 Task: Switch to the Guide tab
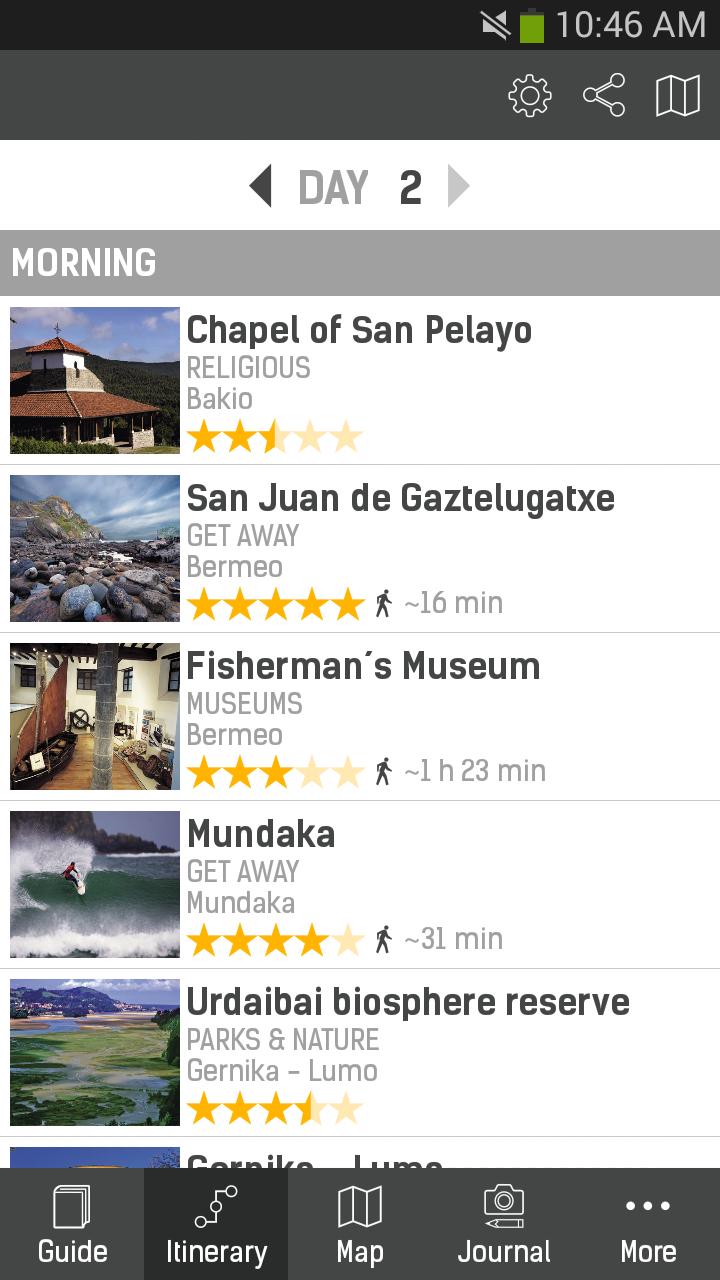pyautogui.click(x=72, y=1224)
